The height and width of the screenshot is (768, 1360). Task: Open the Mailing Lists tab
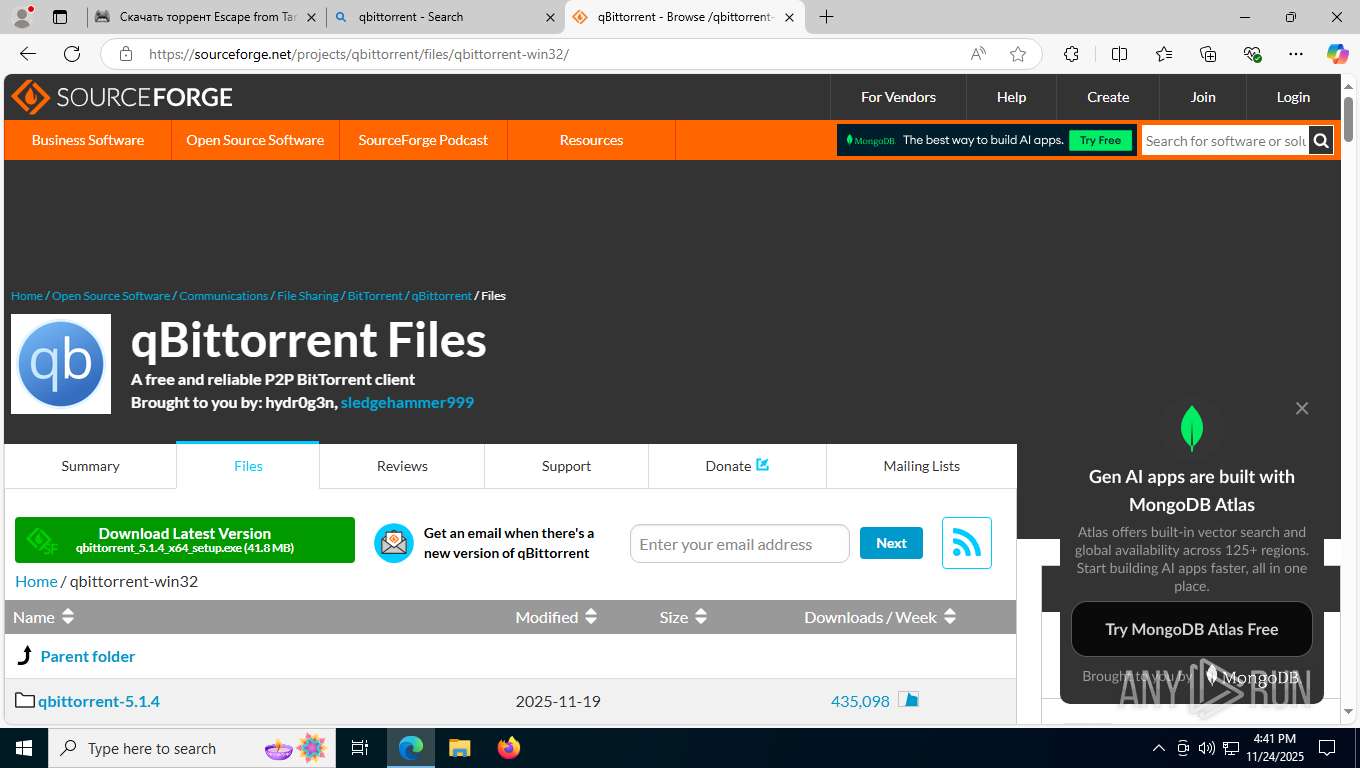921,466
